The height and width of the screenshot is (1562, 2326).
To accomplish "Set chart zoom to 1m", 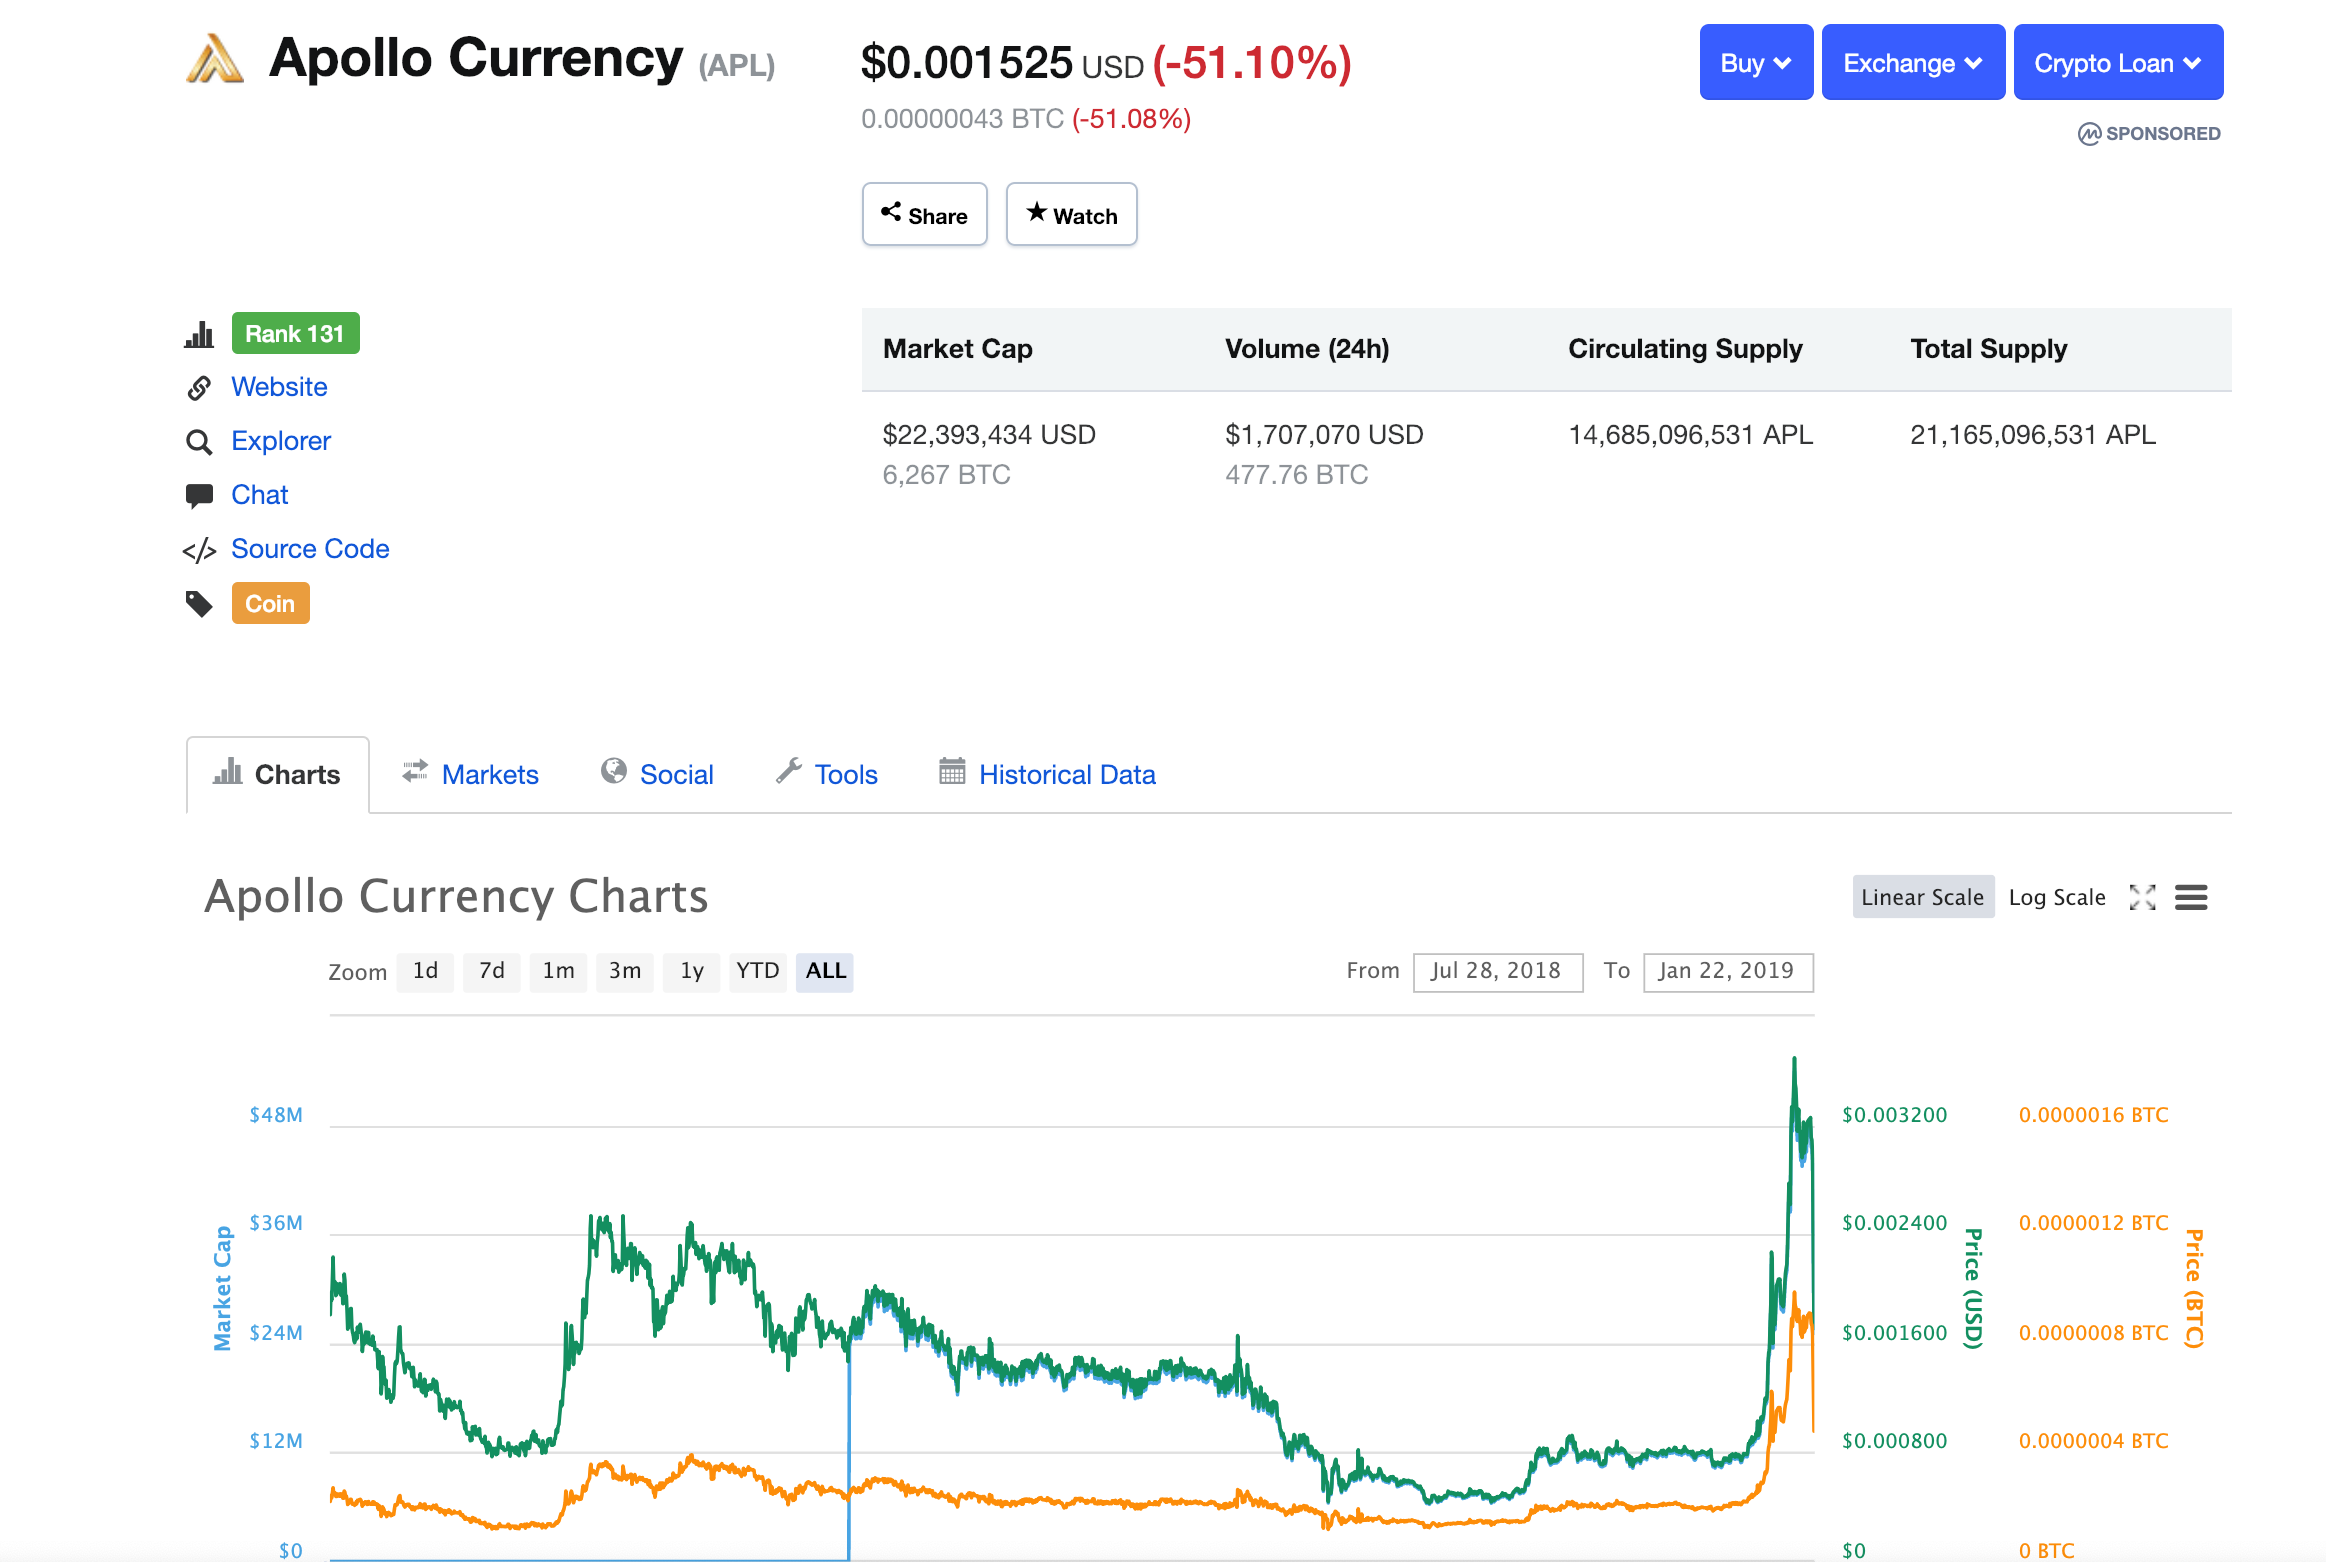I will click(558, 971).
